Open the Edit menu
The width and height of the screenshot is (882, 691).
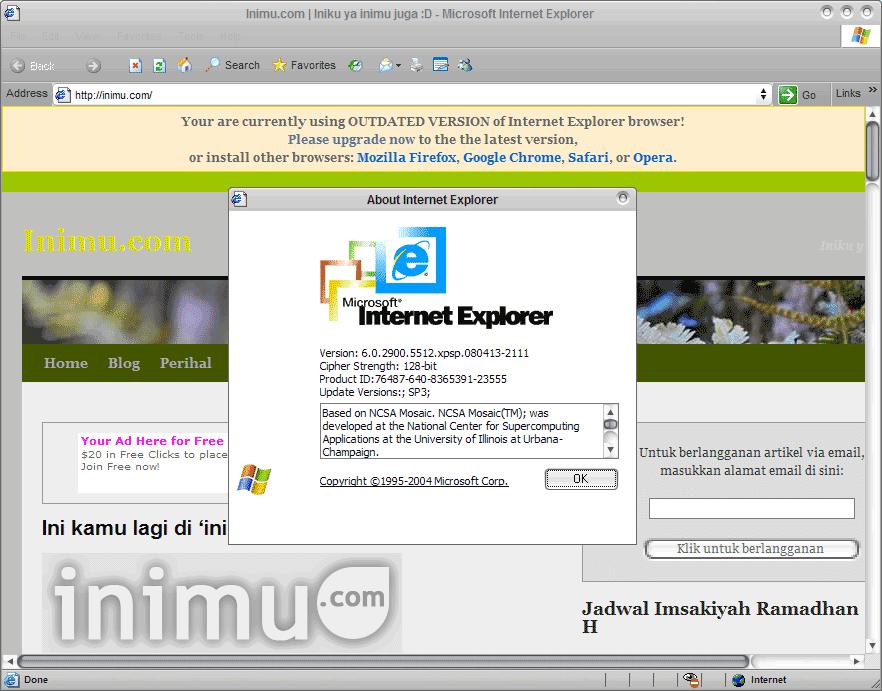50,36
